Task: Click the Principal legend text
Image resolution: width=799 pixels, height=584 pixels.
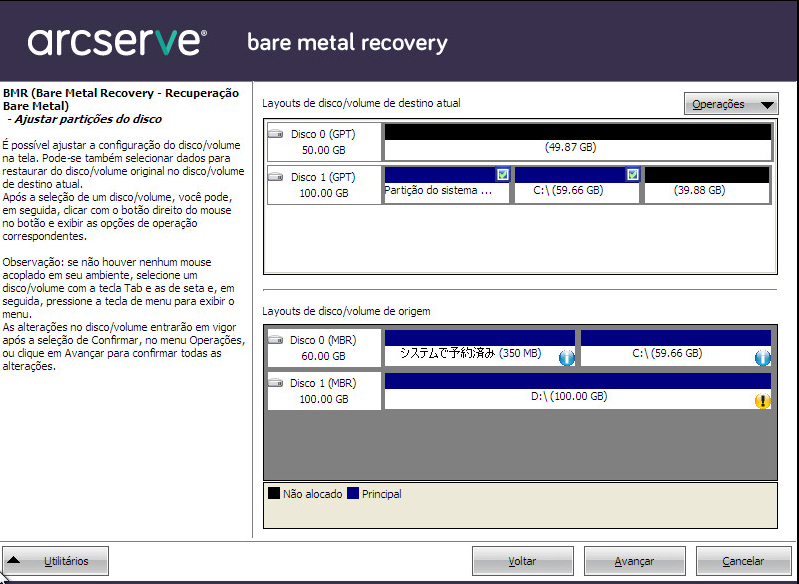Action: [382, 494]
